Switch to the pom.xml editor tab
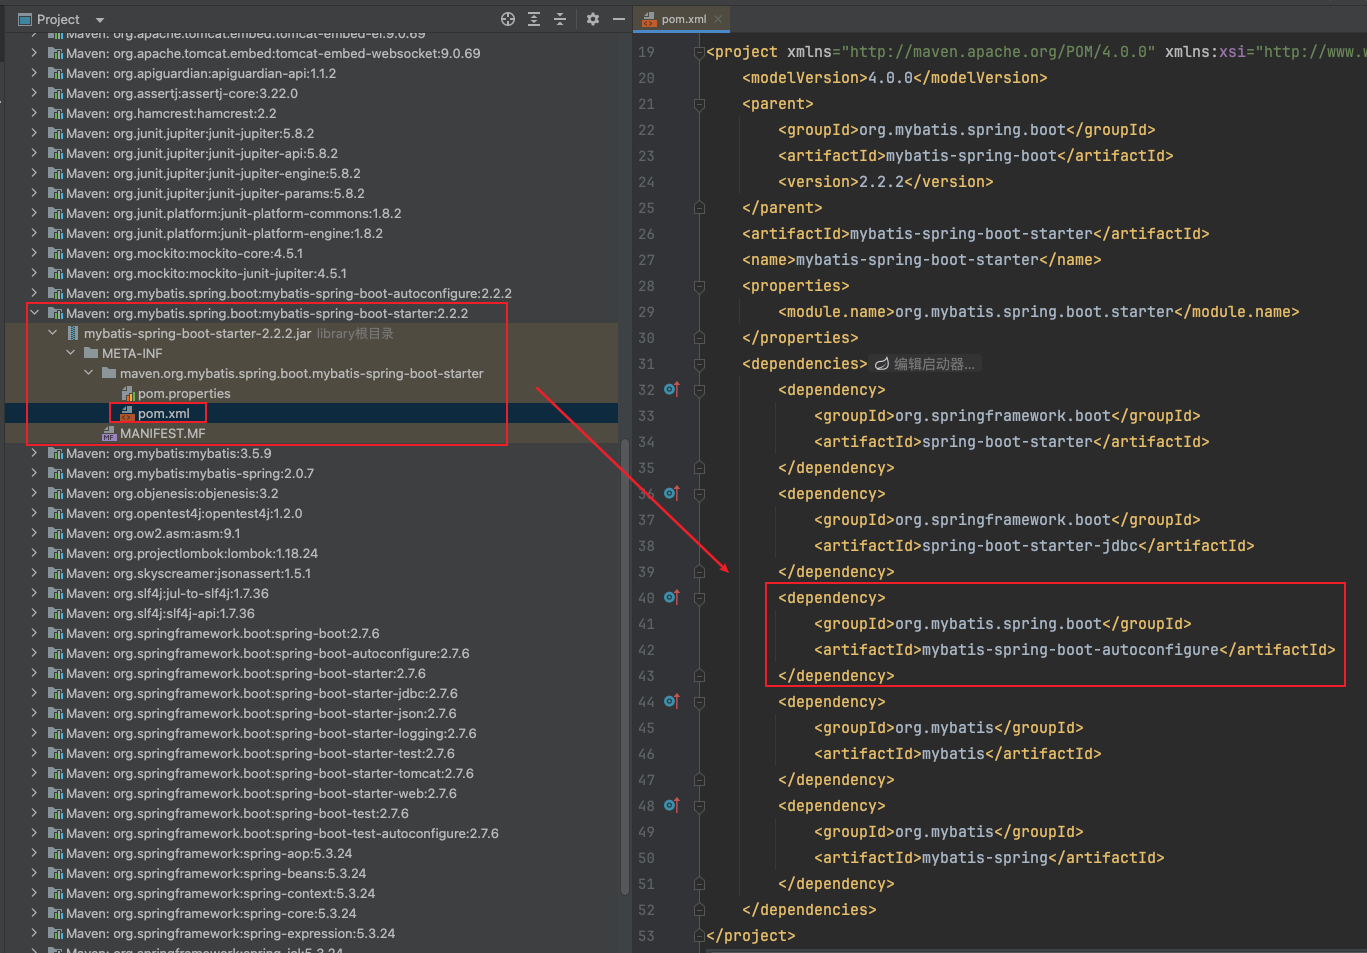The image size is (1367, 953). pyautogui.click(x=683, y=19)
